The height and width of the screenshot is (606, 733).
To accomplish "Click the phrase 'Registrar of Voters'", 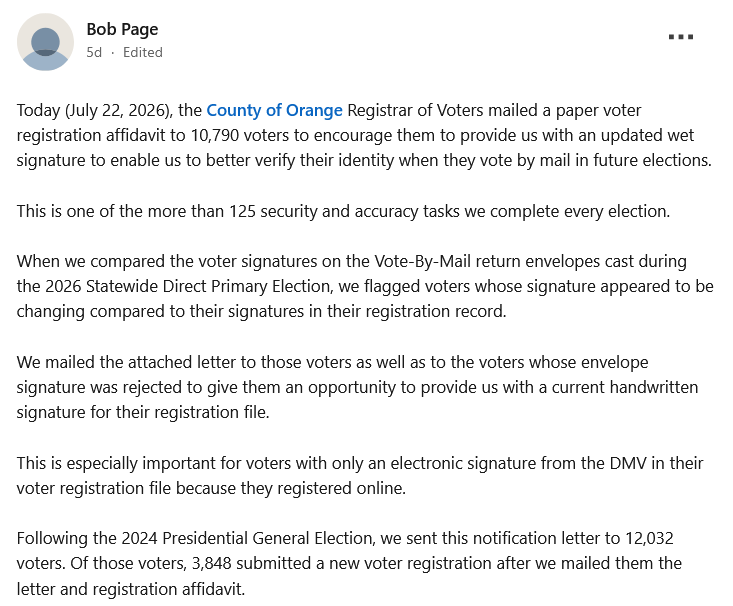I will coord(417,110).
